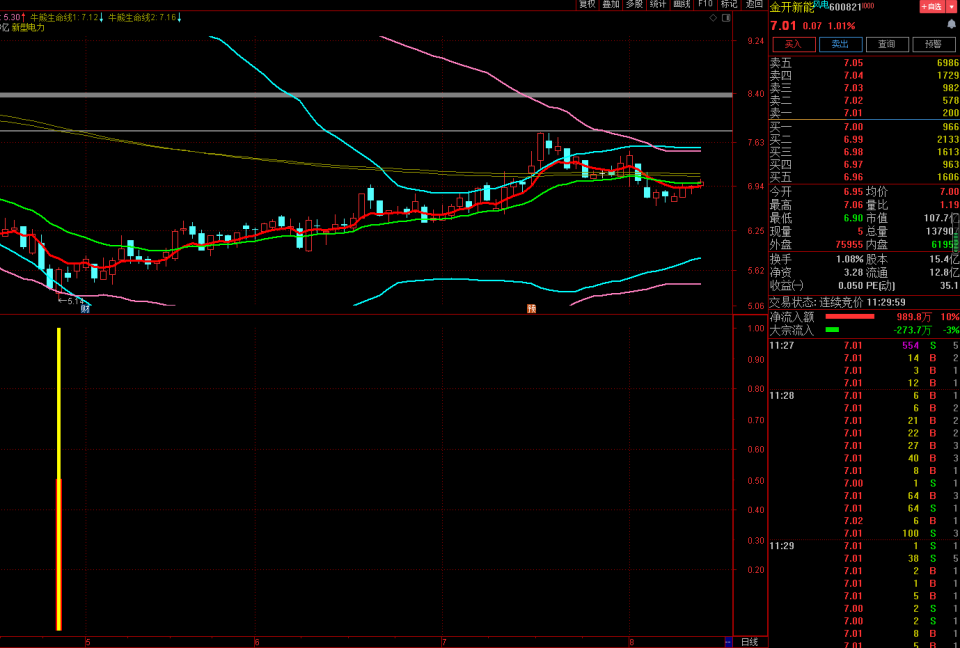Open the 预警 alert button
Image resolution: width=960 pixels, height=648 pixels.
tap(934, 44)
